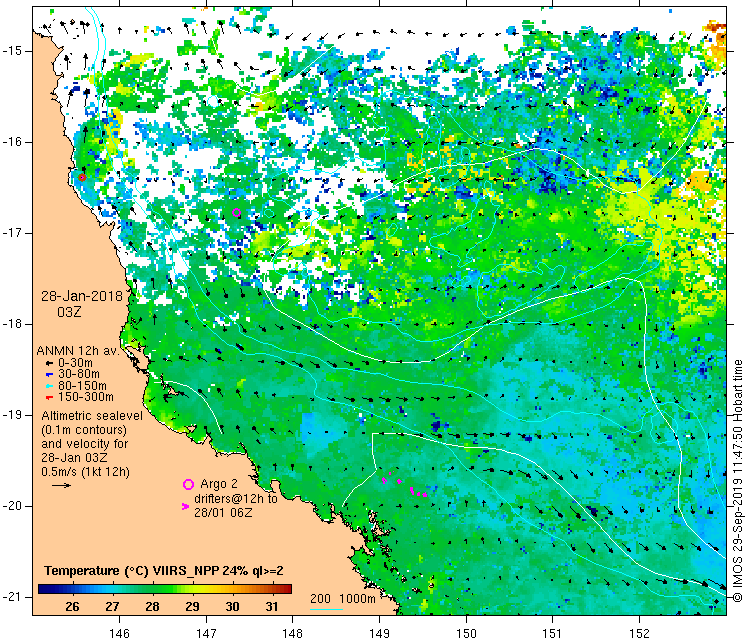
Task: Click the magenta Argo float circle on the map
Action: (x=236, y=213)
